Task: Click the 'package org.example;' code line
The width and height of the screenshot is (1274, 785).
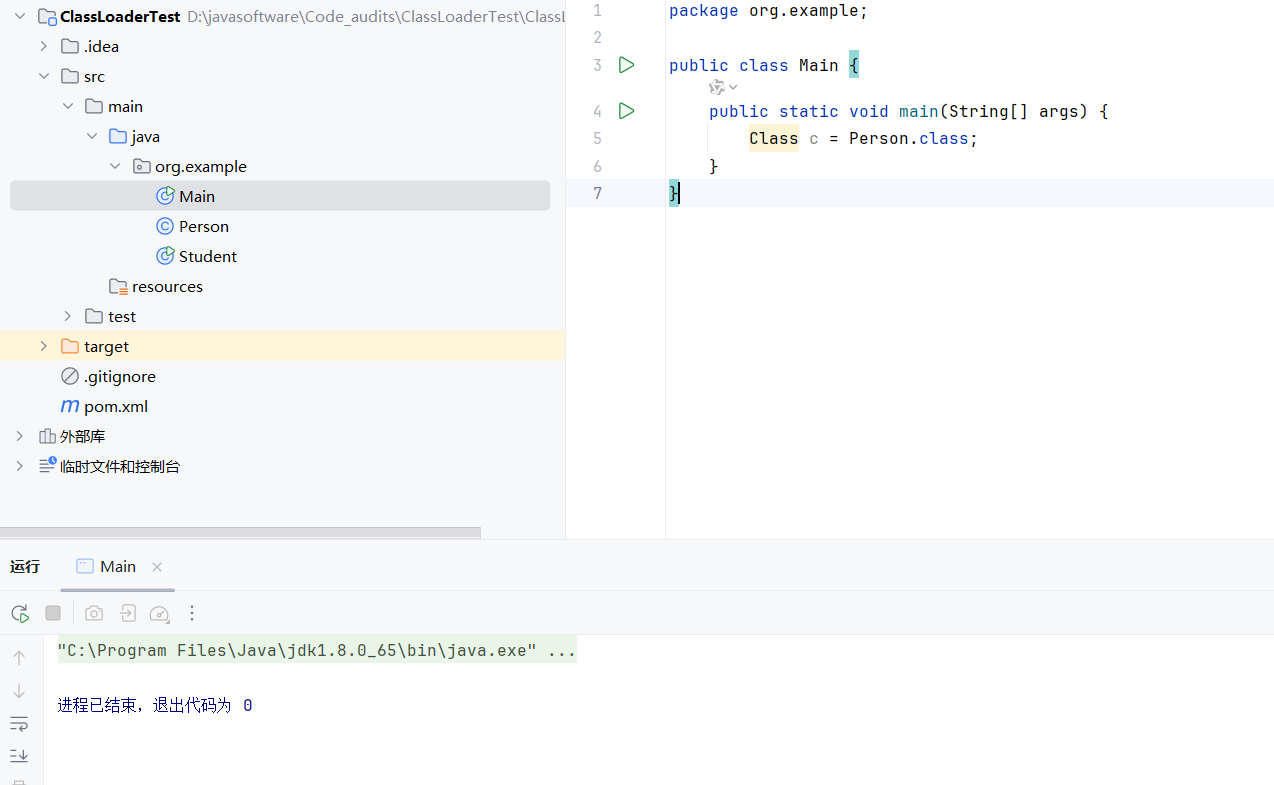Action: [x=769, y=11]
